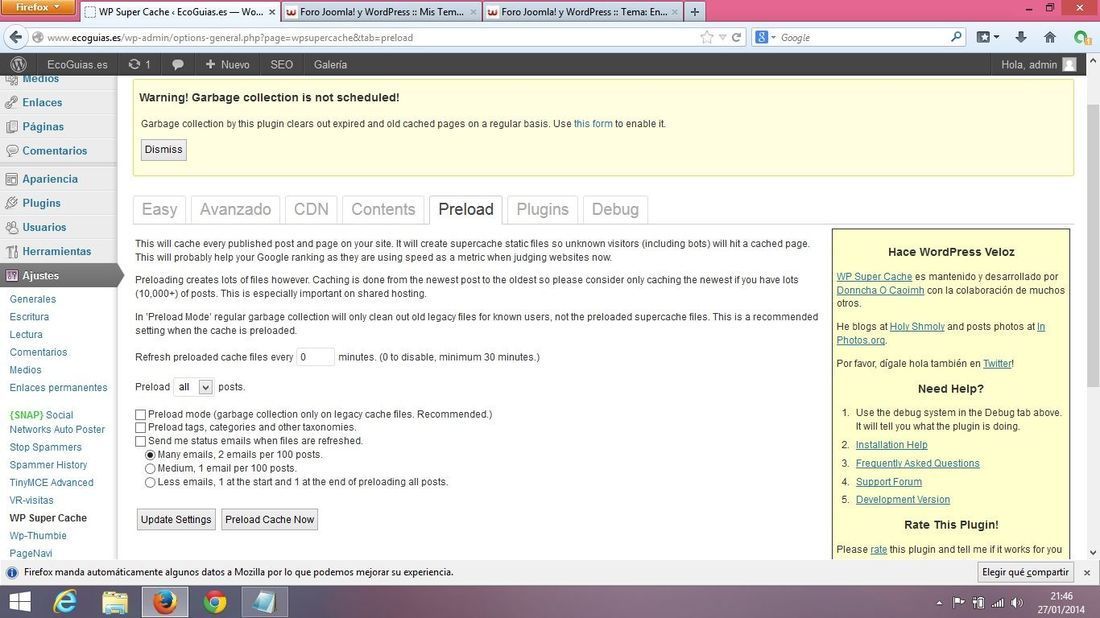Open Páginas in the sidebar
Image resolution: width=1100 pixels, height=618 pixels.
[x=43, y=126]
